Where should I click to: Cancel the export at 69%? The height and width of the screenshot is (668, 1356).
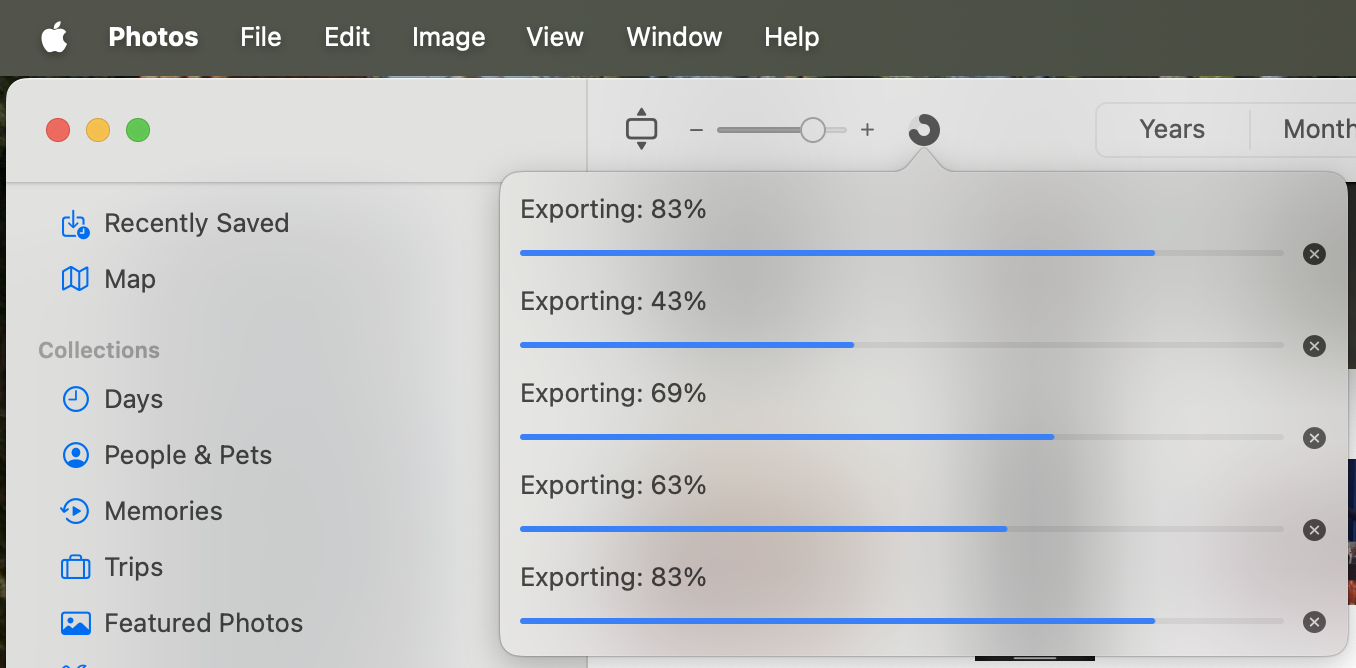point(1314,438)
